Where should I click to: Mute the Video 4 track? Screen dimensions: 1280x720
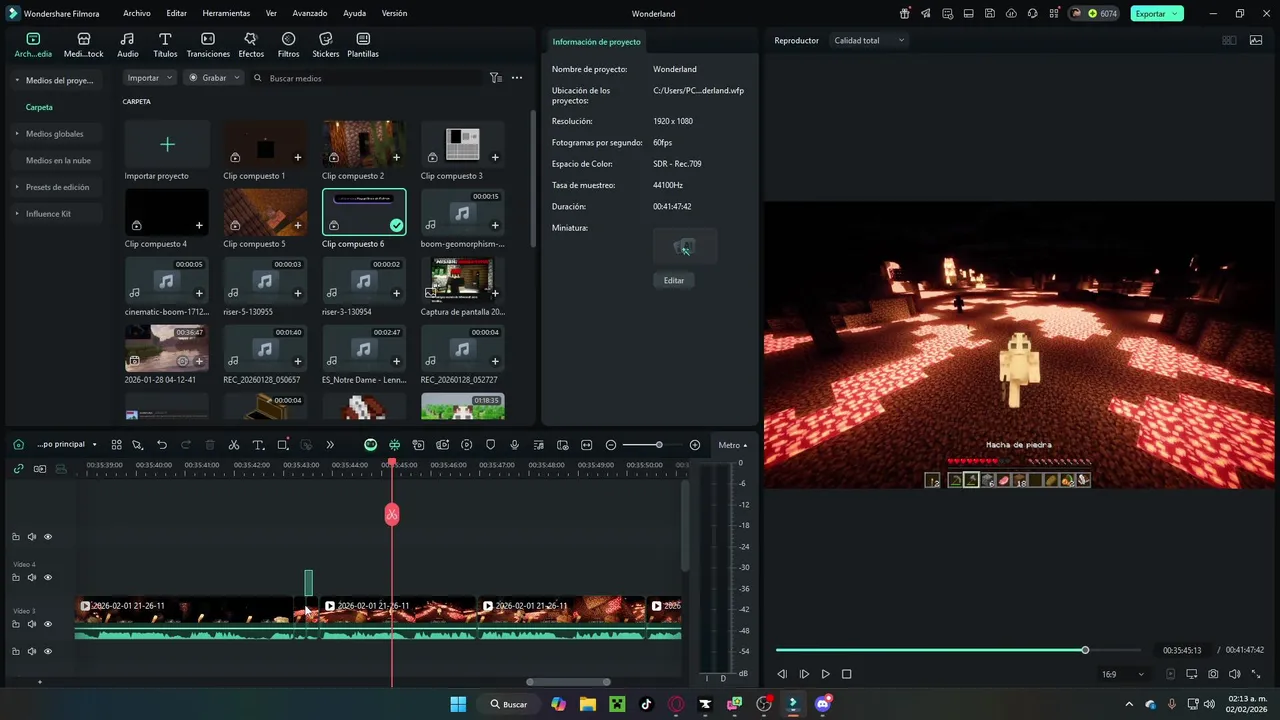tap(32, 578)
